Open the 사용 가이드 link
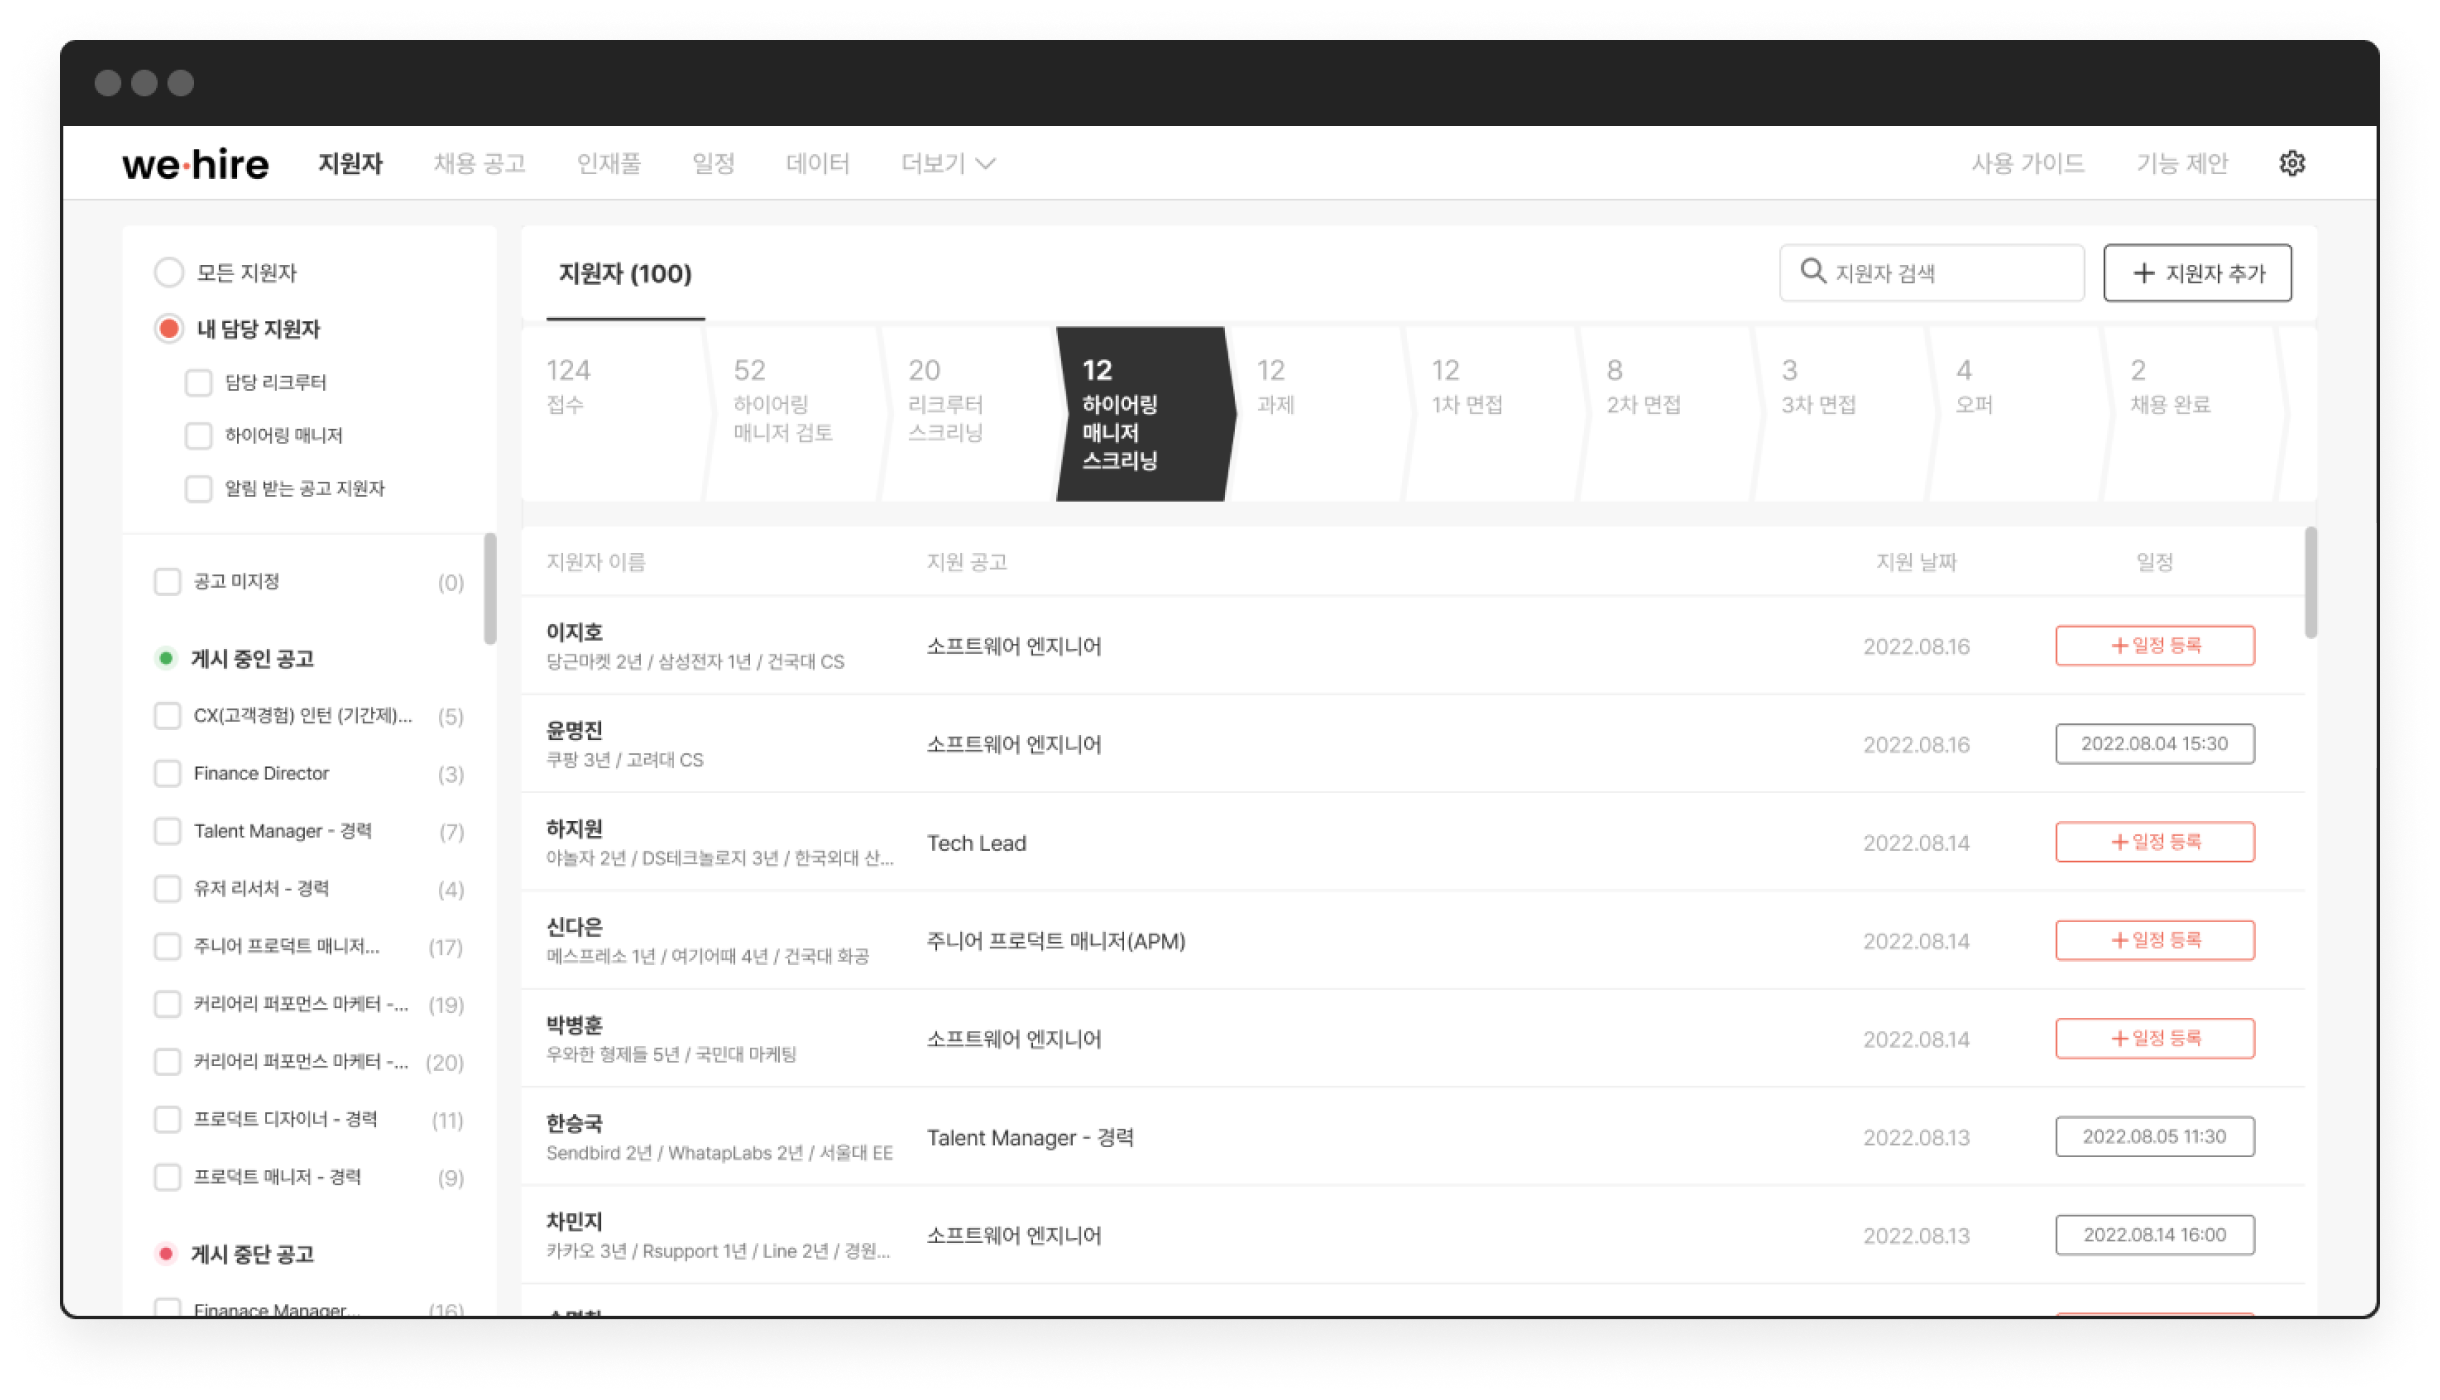Screen dimensions: 2440x1400 (2027, 163)
